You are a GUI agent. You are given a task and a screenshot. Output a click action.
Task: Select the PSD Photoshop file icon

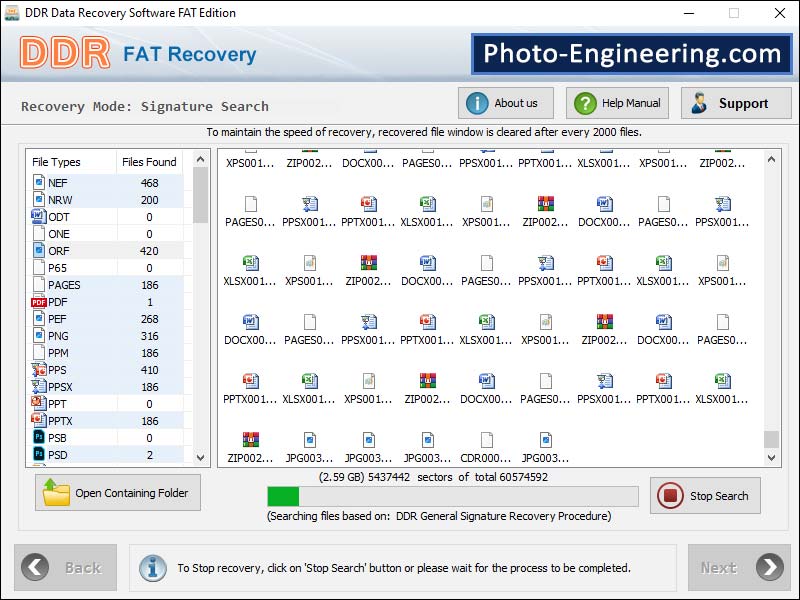click(x=38, y=454)
